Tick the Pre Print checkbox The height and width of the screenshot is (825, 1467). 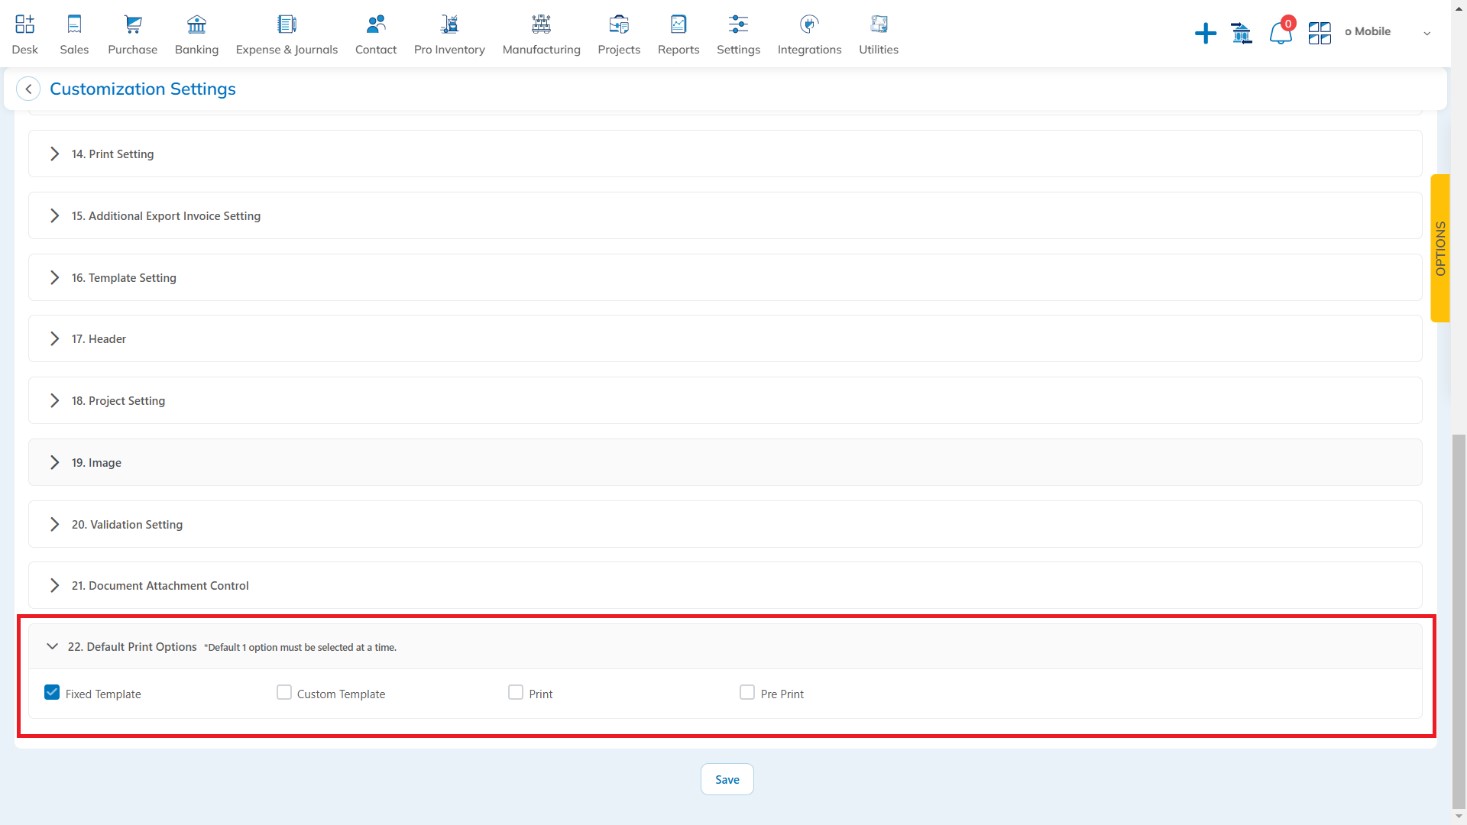click(x=747, y=692)
